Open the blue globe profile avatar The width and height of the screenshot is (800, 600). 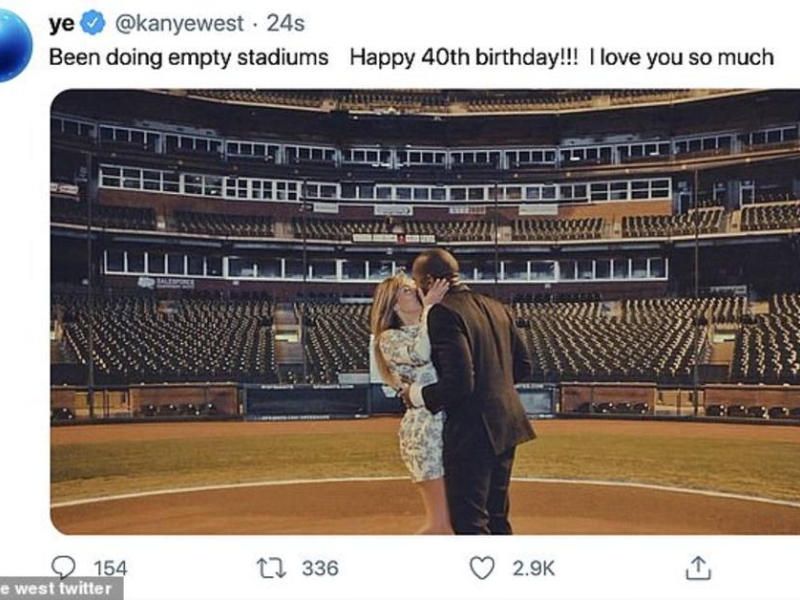pos(12,46)
